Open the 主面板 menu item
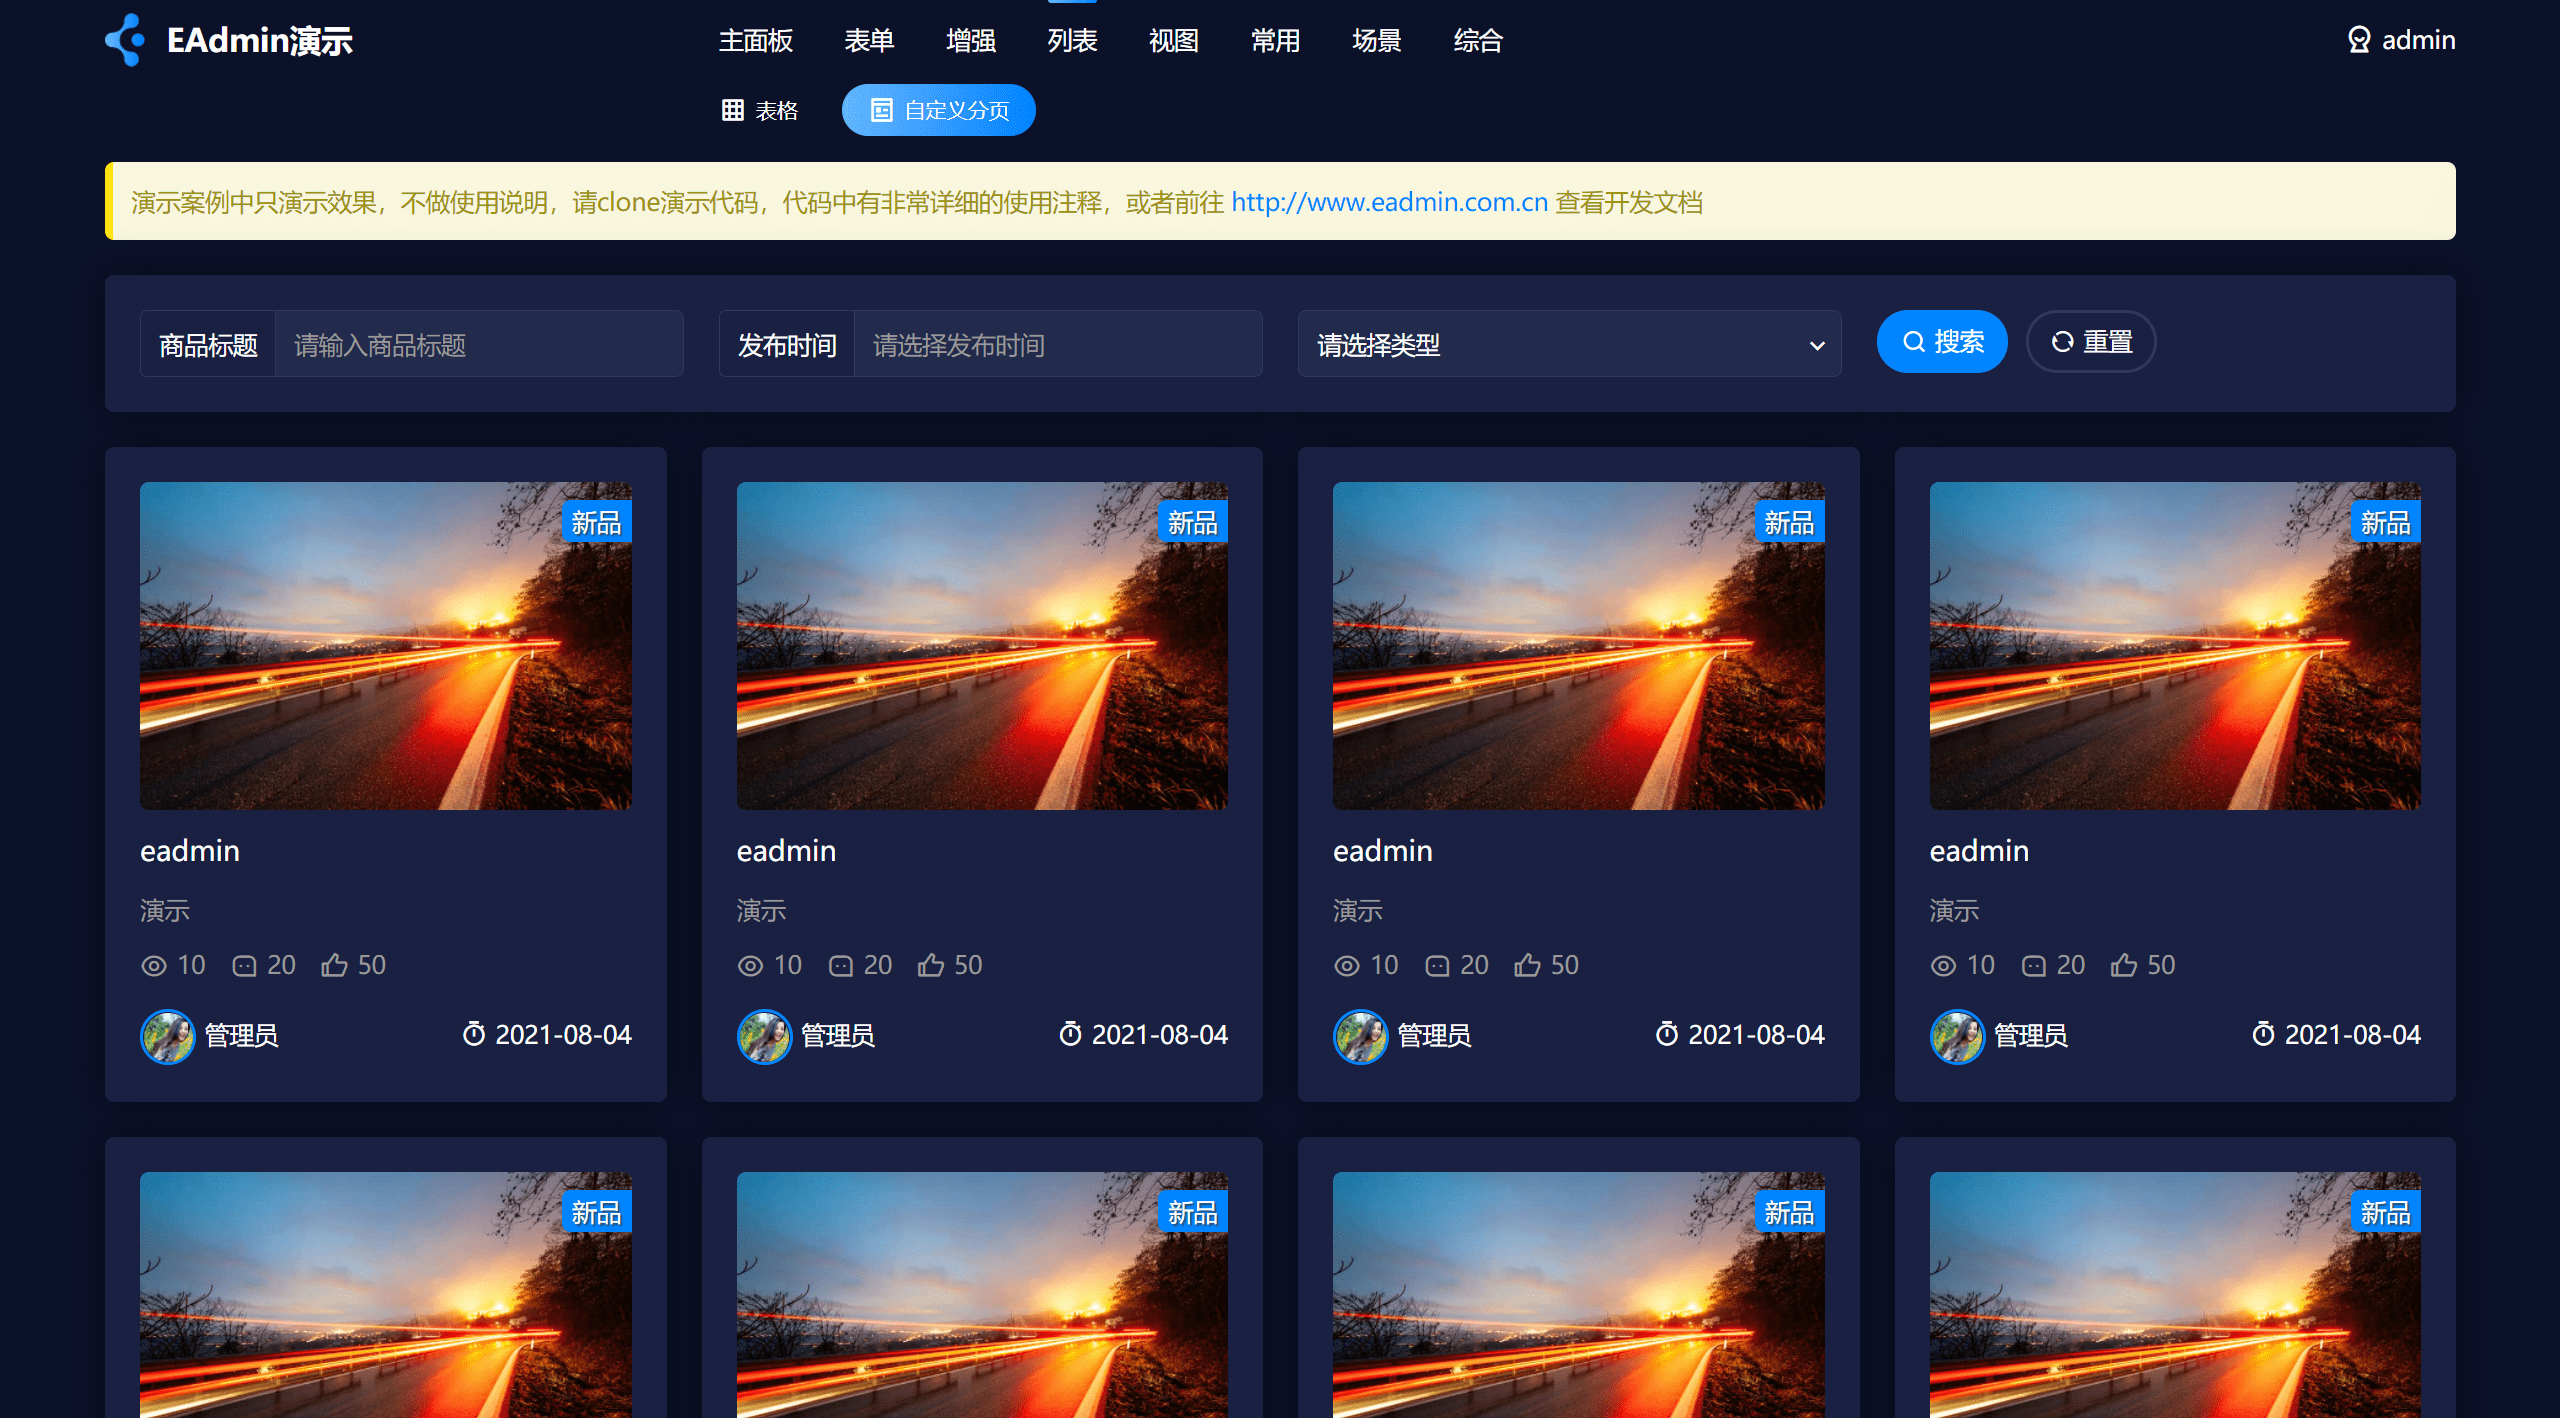 click(756, 40)
